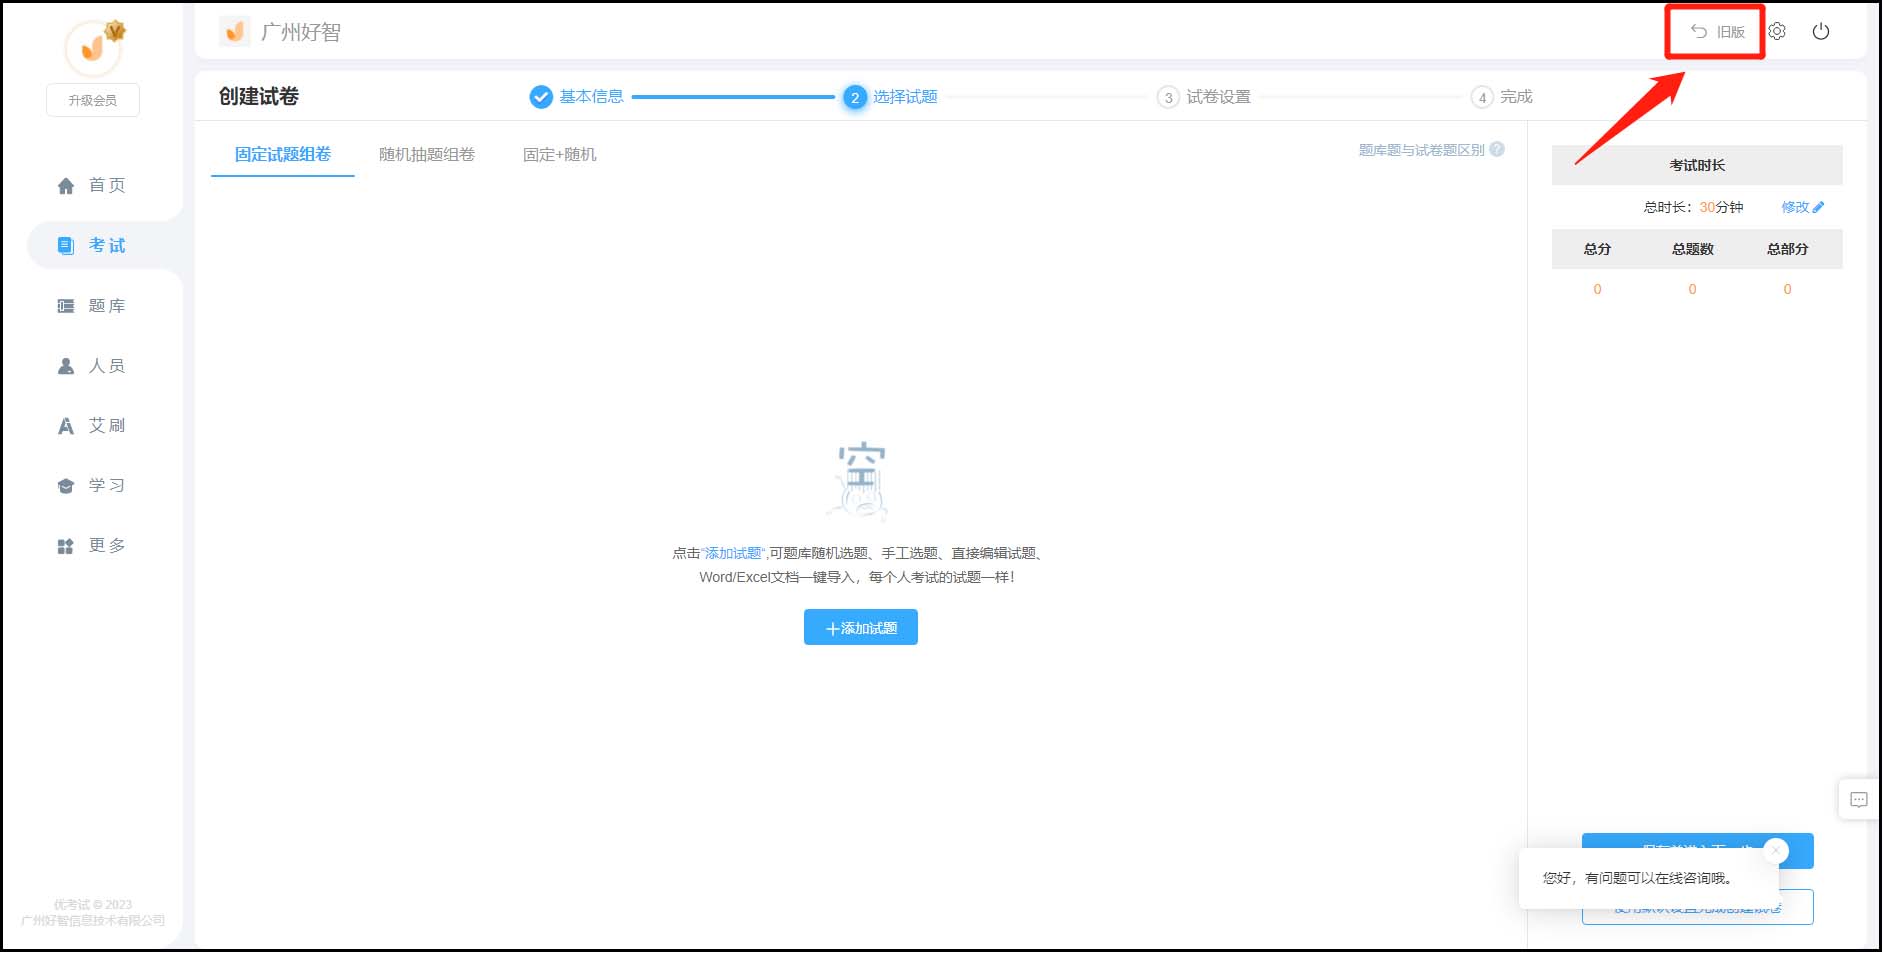Click 升级会员 upgrade membership button

click(x=93, y=101)
